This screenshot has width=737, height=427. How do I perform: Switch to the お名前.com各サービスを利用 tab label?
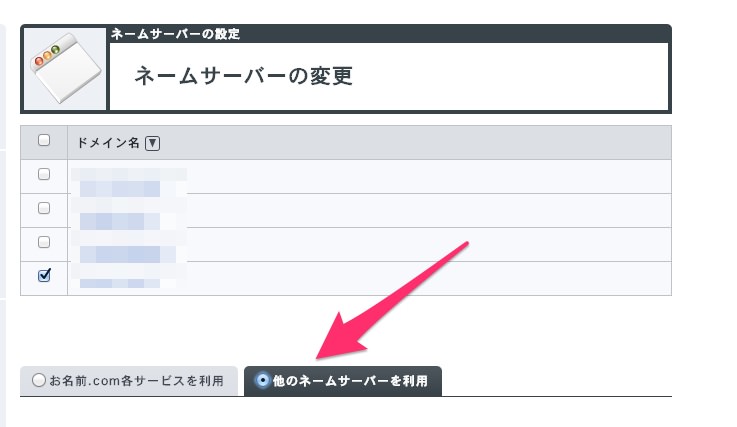click(136, 380)
